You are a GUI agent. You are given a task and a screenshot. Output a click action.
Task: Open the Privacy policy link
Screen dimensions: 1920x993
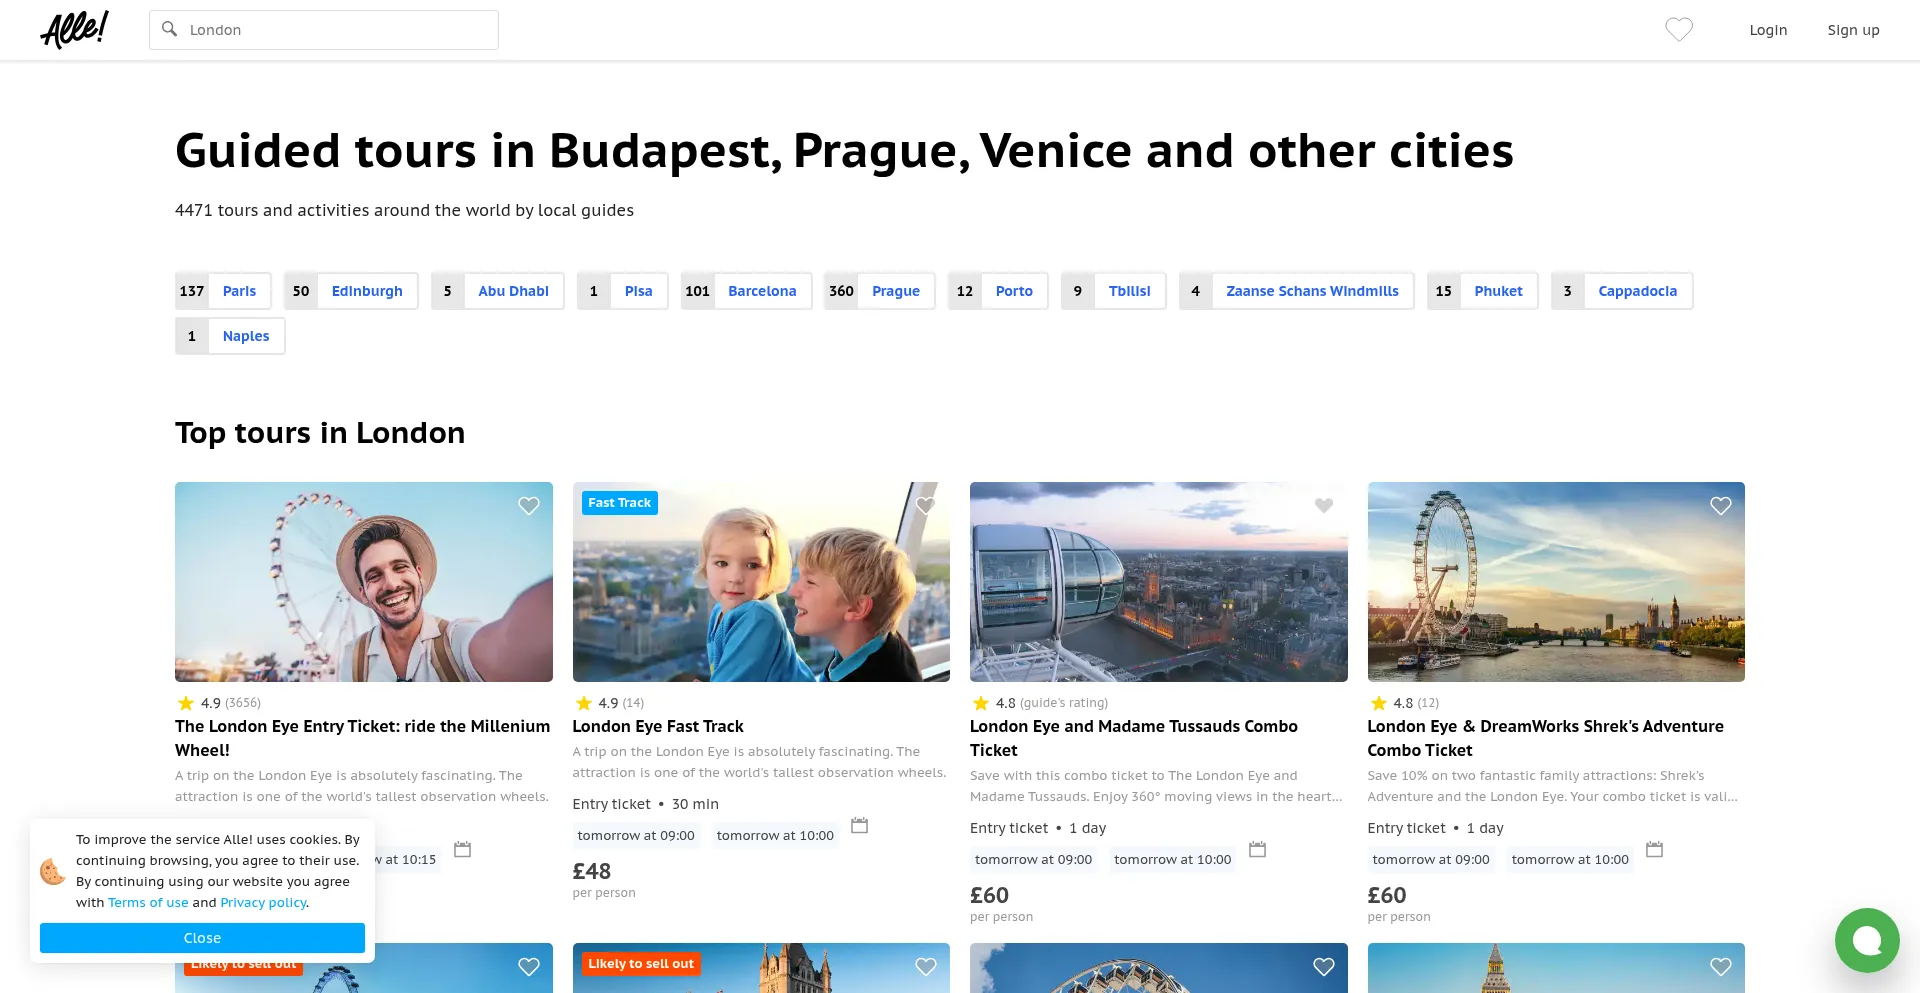click(x=263, y=902)
